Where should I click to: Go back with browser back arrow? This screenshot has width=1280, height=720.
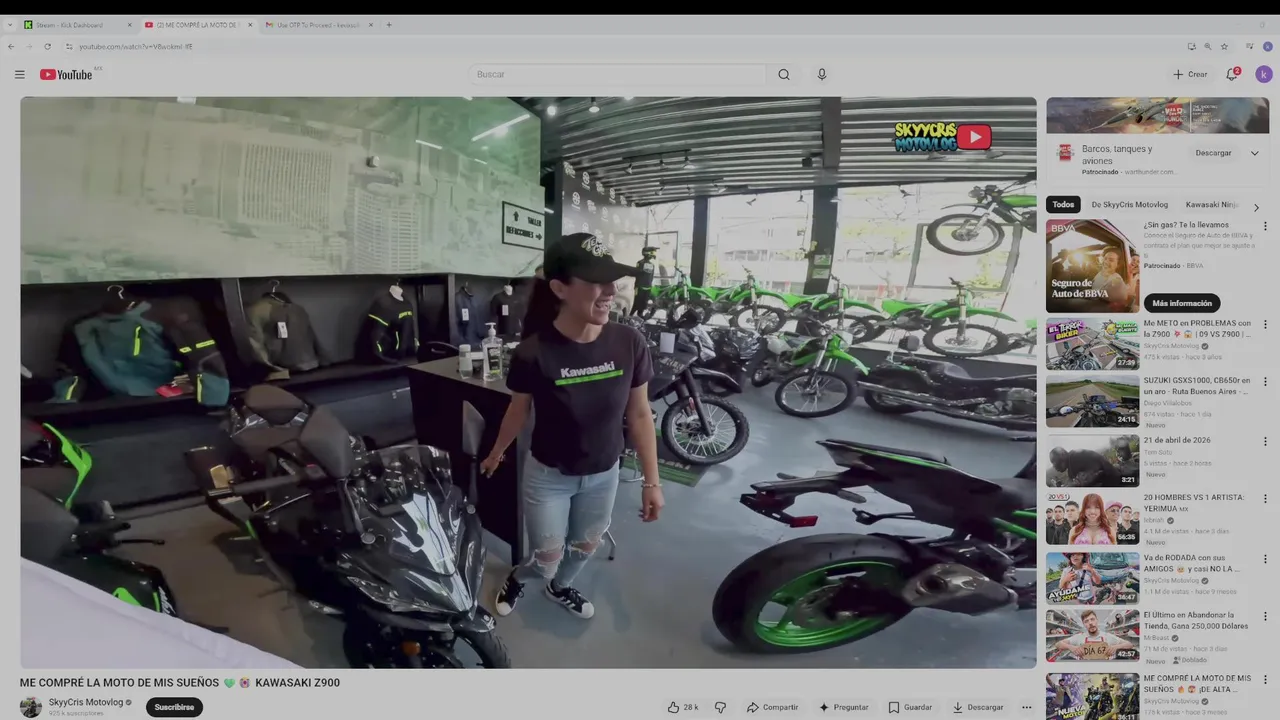coord(11,46)
